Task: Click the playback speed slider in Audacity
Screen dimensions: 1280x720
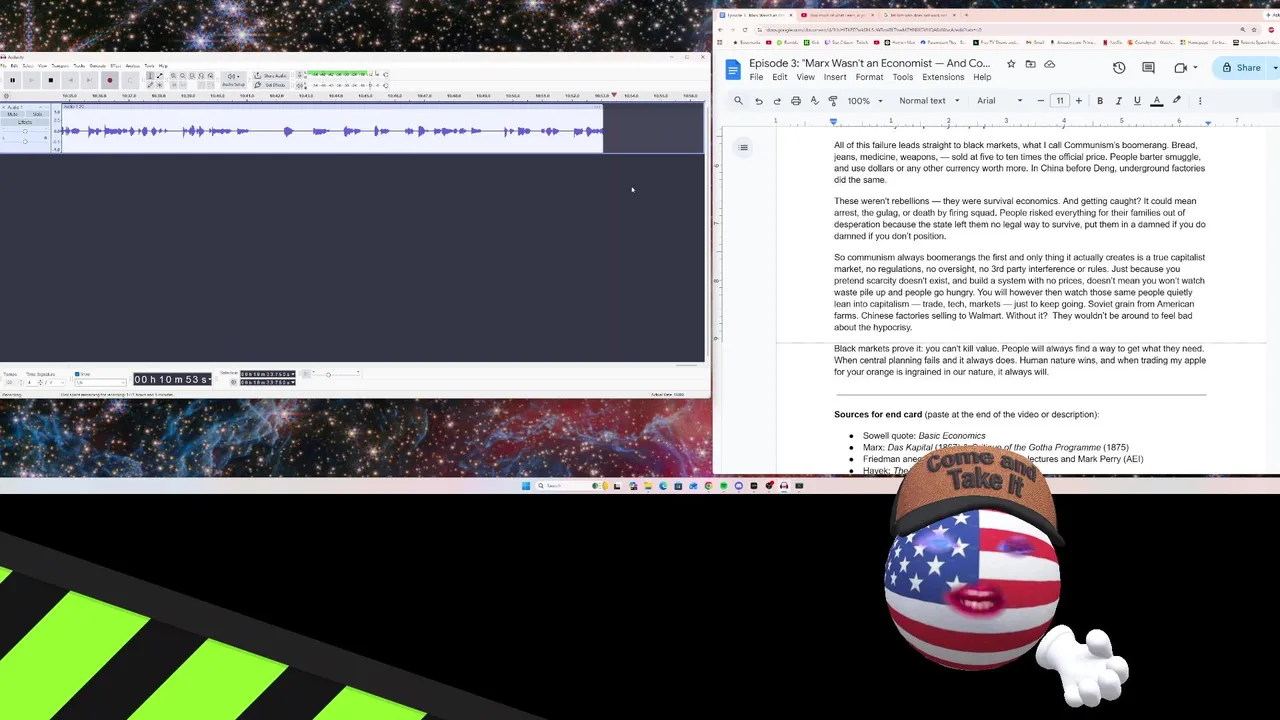Action: 328,374
